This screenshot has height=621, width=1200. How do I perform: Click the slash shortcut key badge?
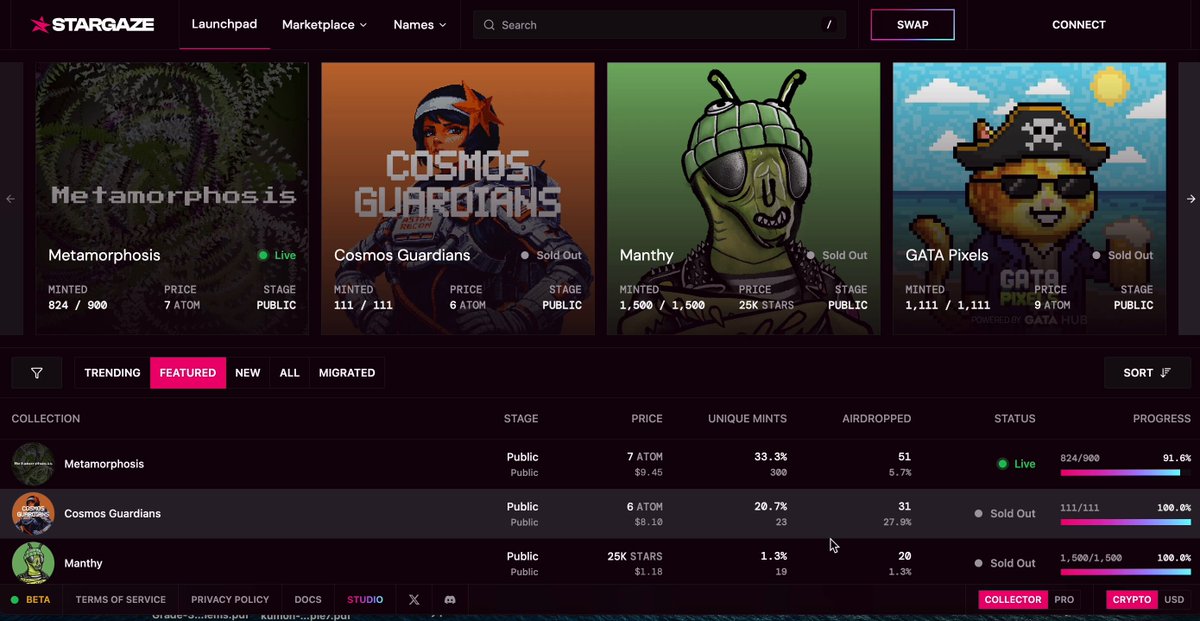[828, 25]
